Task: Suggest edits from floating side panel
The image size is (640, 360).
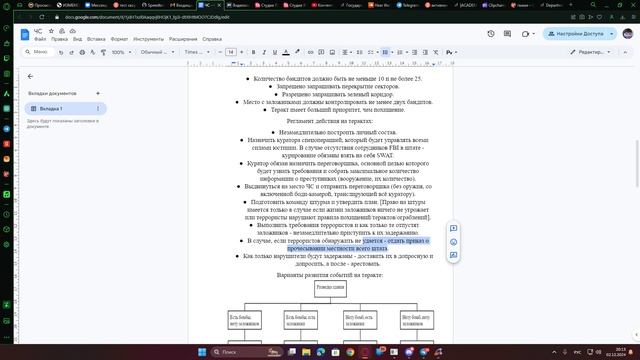Action: [x=453, y=255]
